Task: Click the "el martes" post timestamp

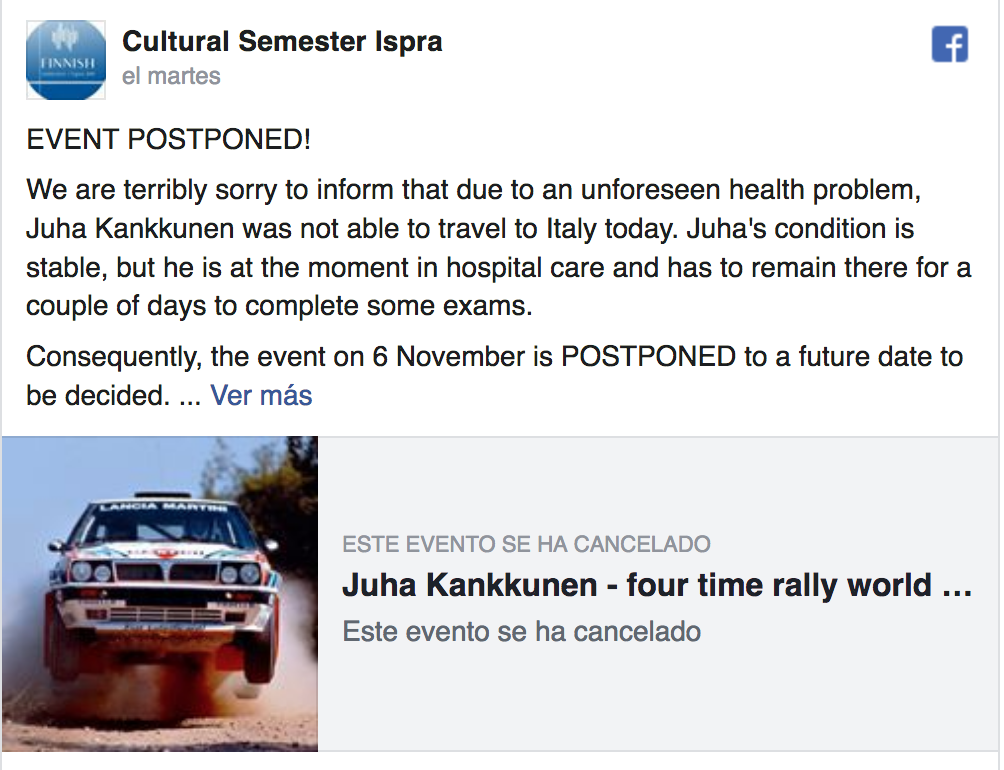Action: click(171, 76)
